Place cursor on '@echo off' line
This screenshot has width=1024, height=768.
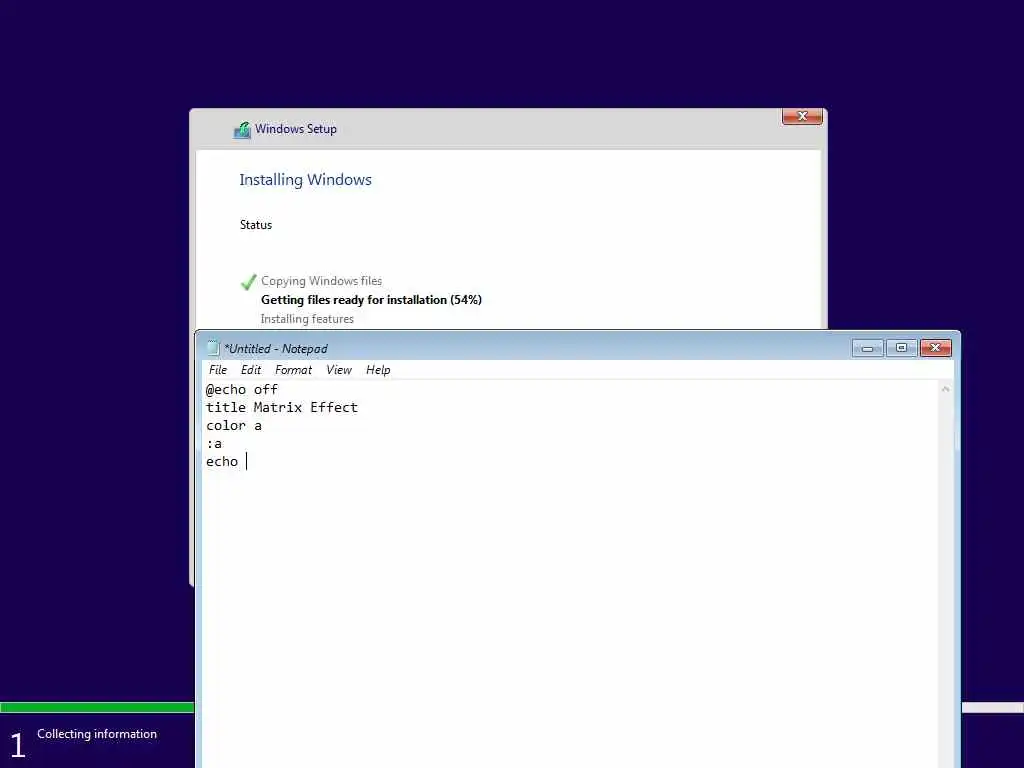242,389
